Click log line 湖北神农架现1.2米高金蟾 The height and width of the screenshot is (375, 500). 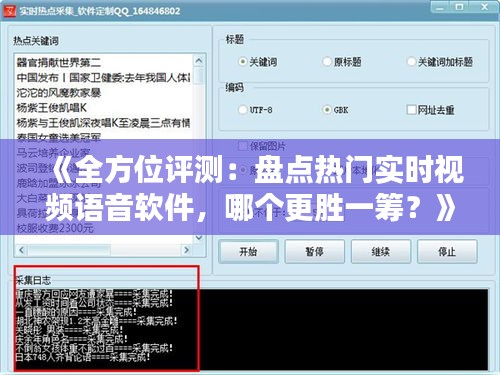coord(96,321)
